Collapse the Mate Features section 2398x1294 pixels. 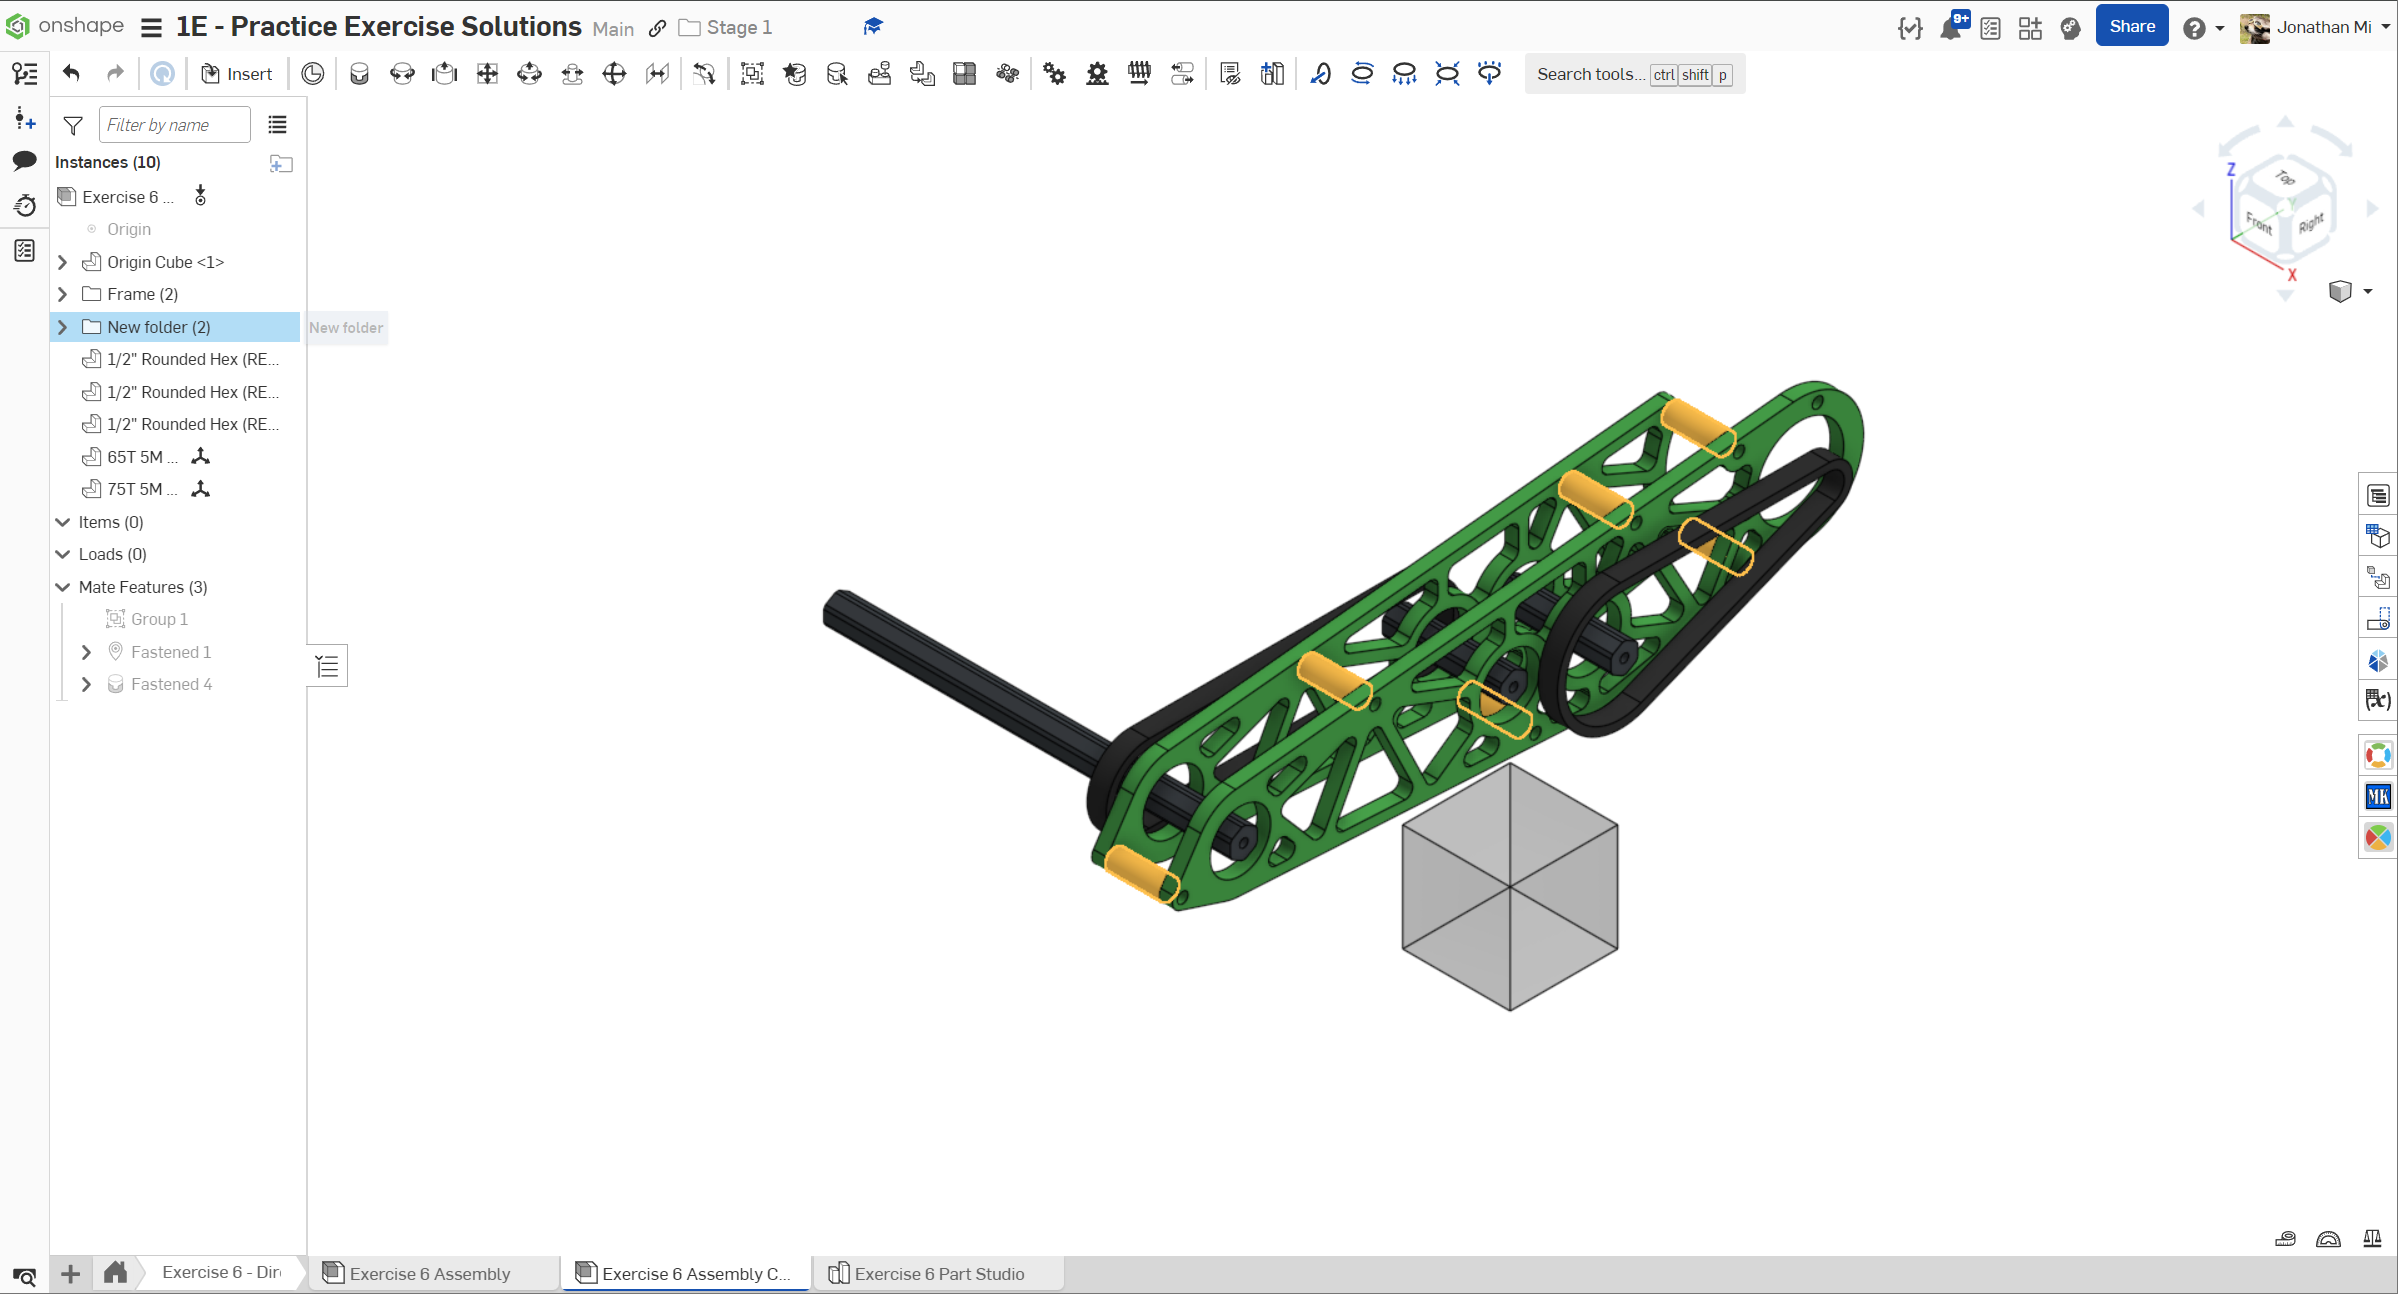[x=63, y=587]
